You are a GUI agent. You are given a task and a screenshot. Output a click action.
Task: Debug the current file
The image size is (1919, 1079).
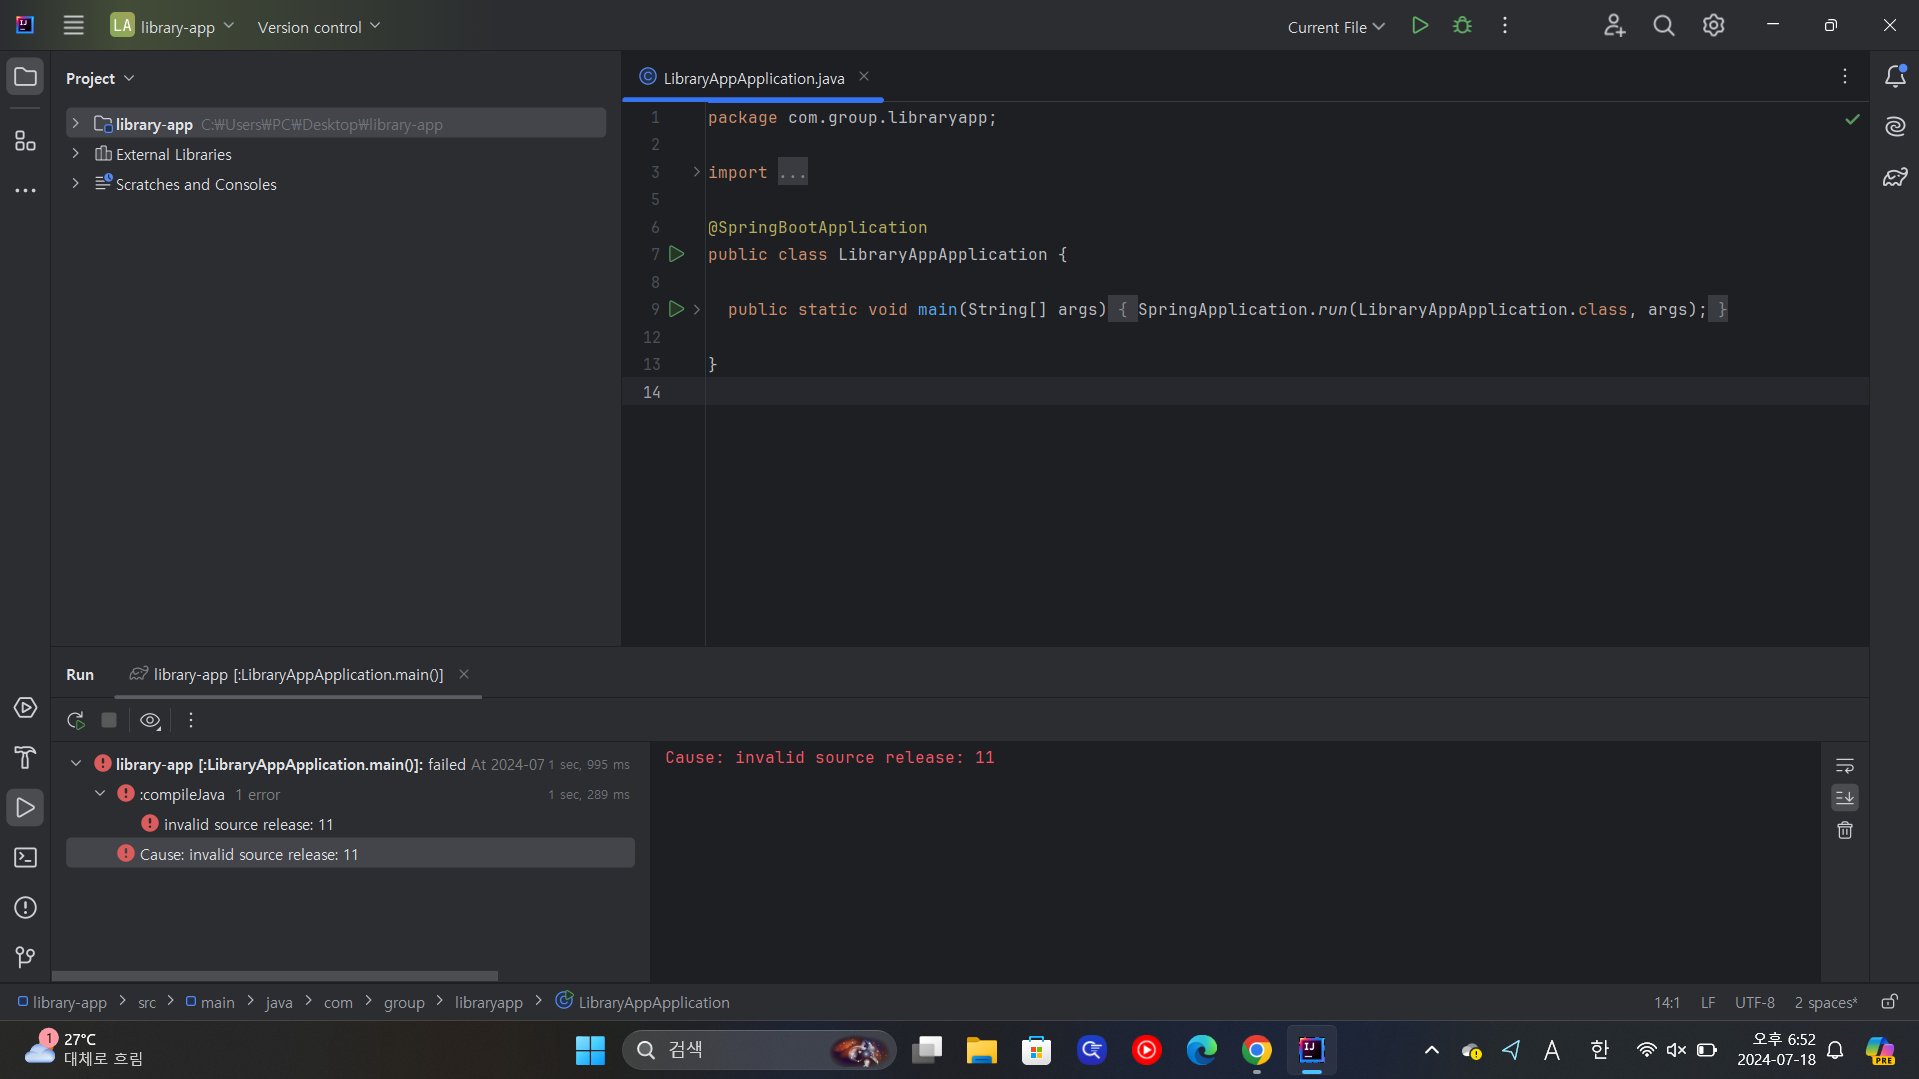(x=1462, y=26)
